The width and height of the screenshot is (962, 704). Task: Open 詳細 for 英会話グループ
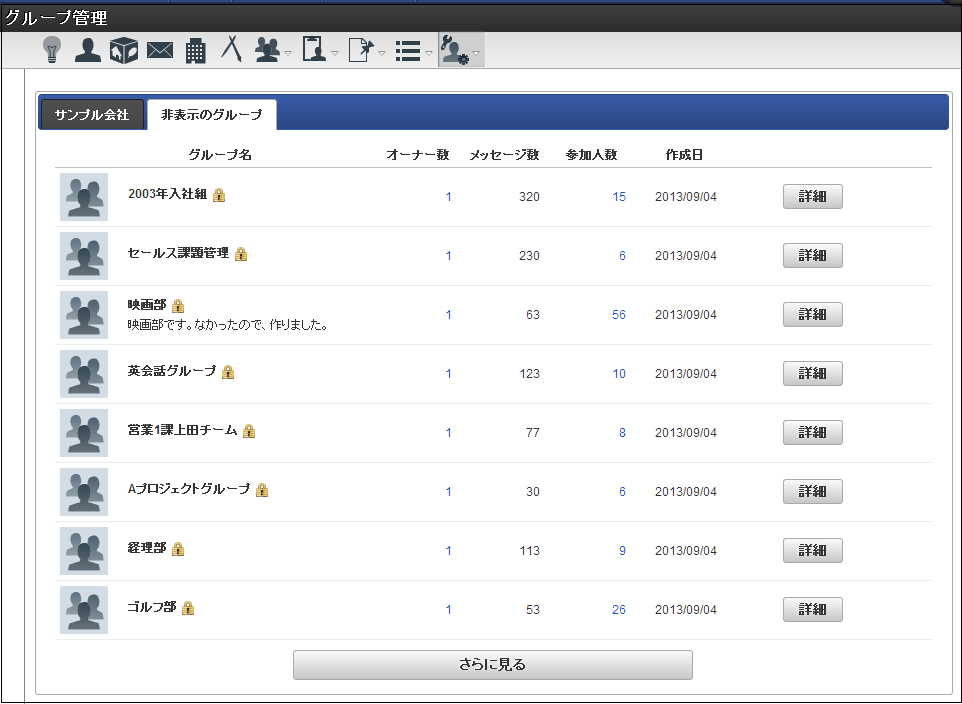click(x=812, y=374)
